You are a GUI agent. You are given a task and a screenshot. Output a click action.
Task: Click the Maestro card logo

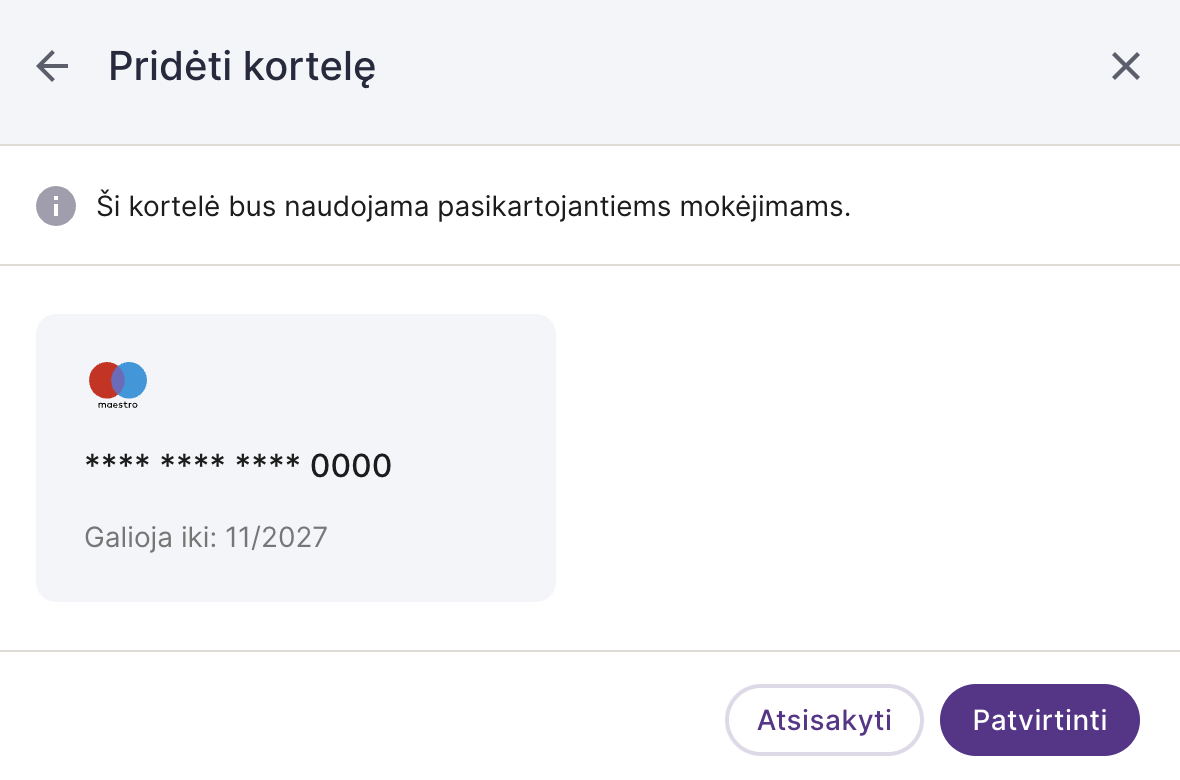click(x=118, y=385)
